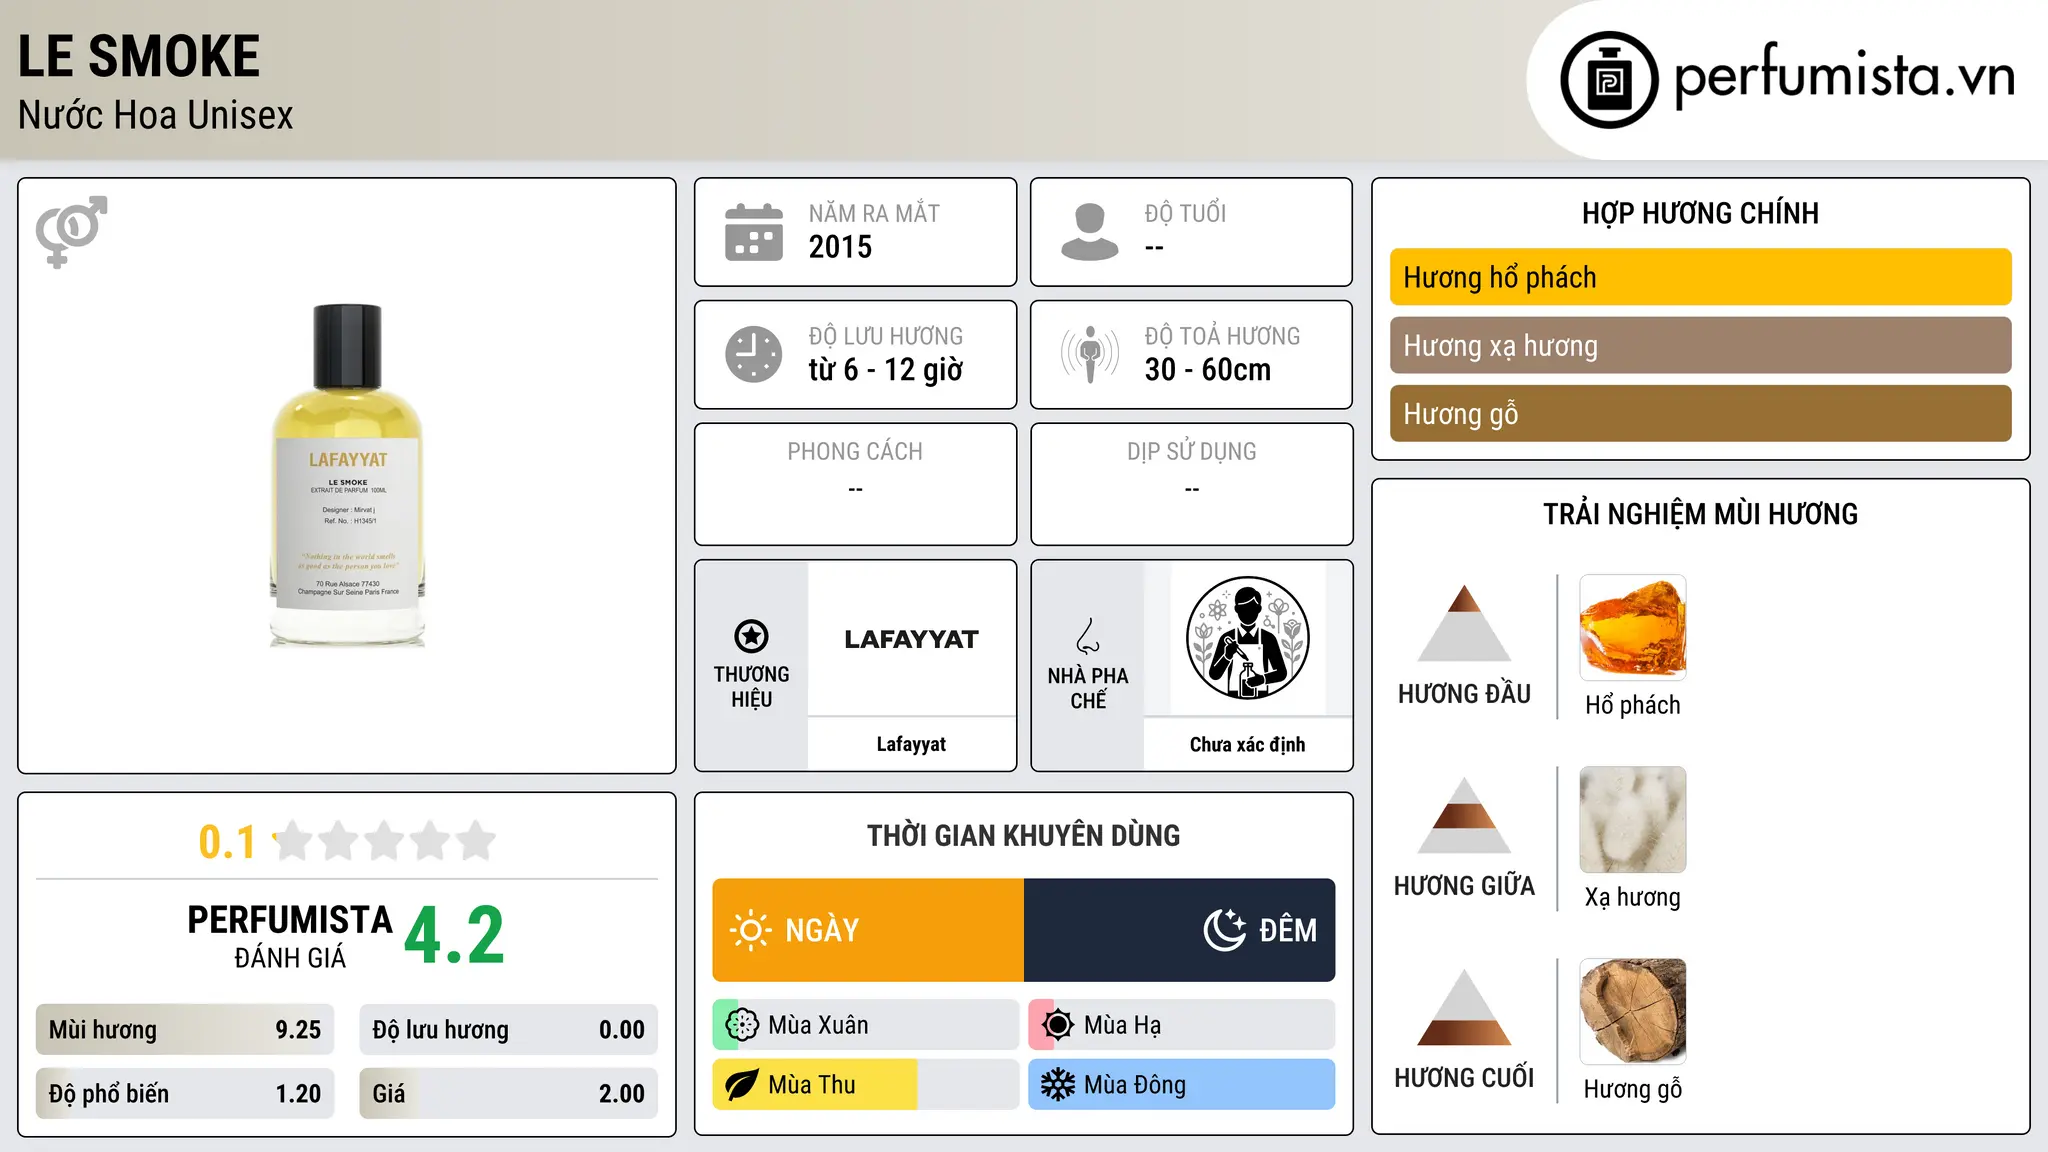
Task: Click the perfumista.vn bottle logo icon
Action: [1609, 80]
